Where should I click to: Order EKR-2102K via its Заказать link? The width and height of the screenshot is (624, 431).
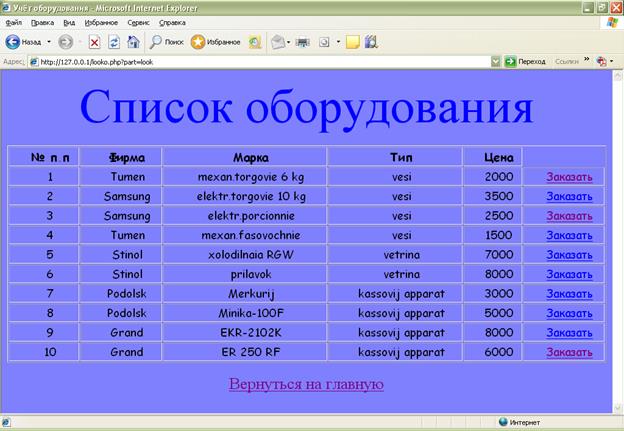point(569,333)
